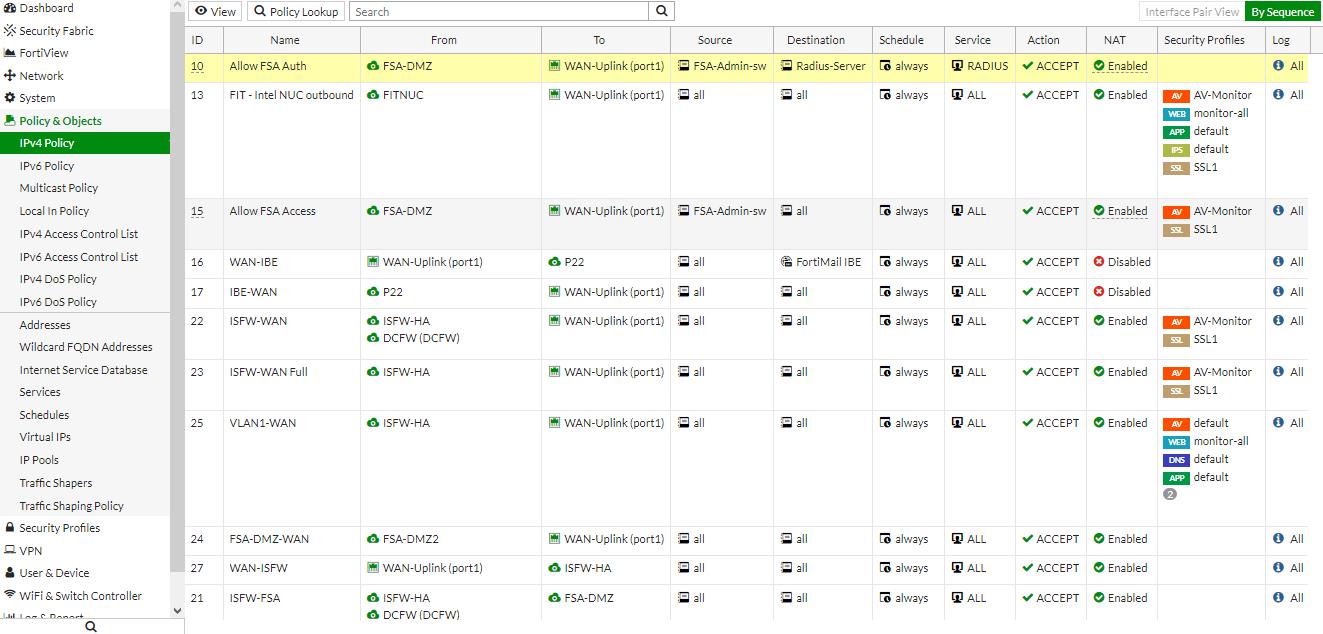The width and height of the screenshot is (1323, 634).
Task: Click the IPS badge in FIT - Intel NUC outbound row
Action: point(1176,150)
